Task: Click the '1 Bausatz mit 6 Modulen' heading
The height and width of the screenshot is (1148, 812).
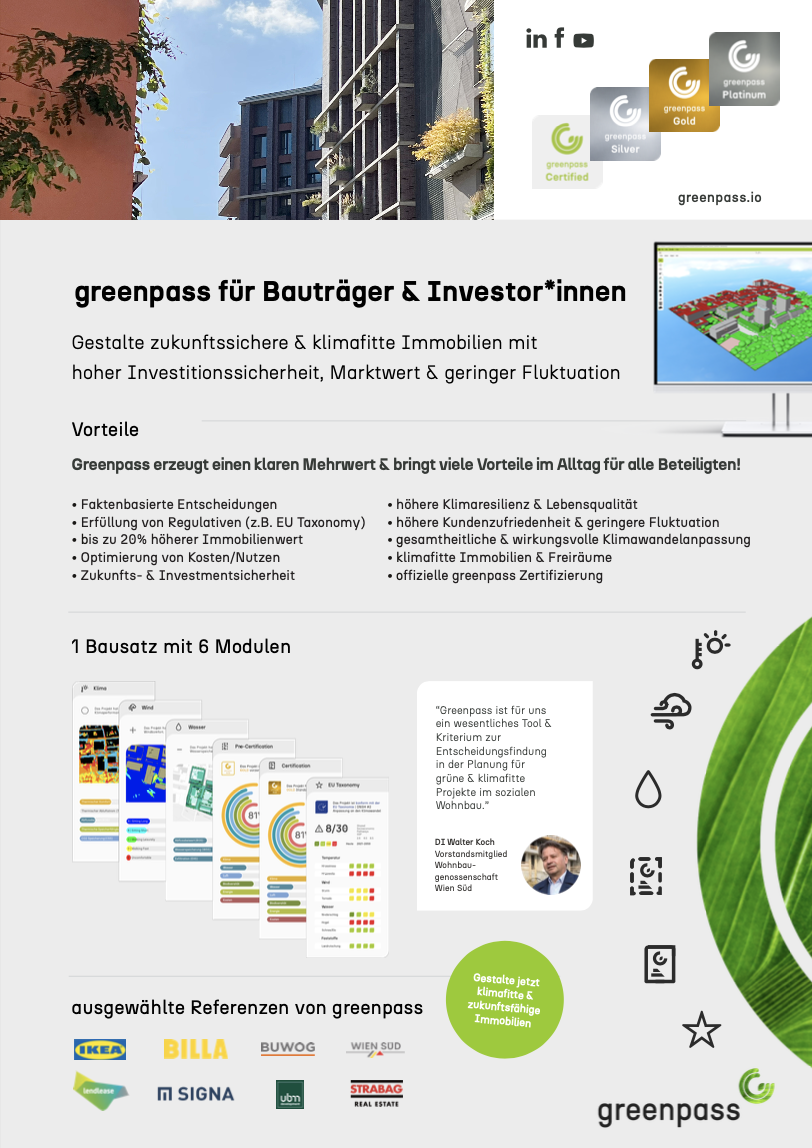Action: [181, 646]
